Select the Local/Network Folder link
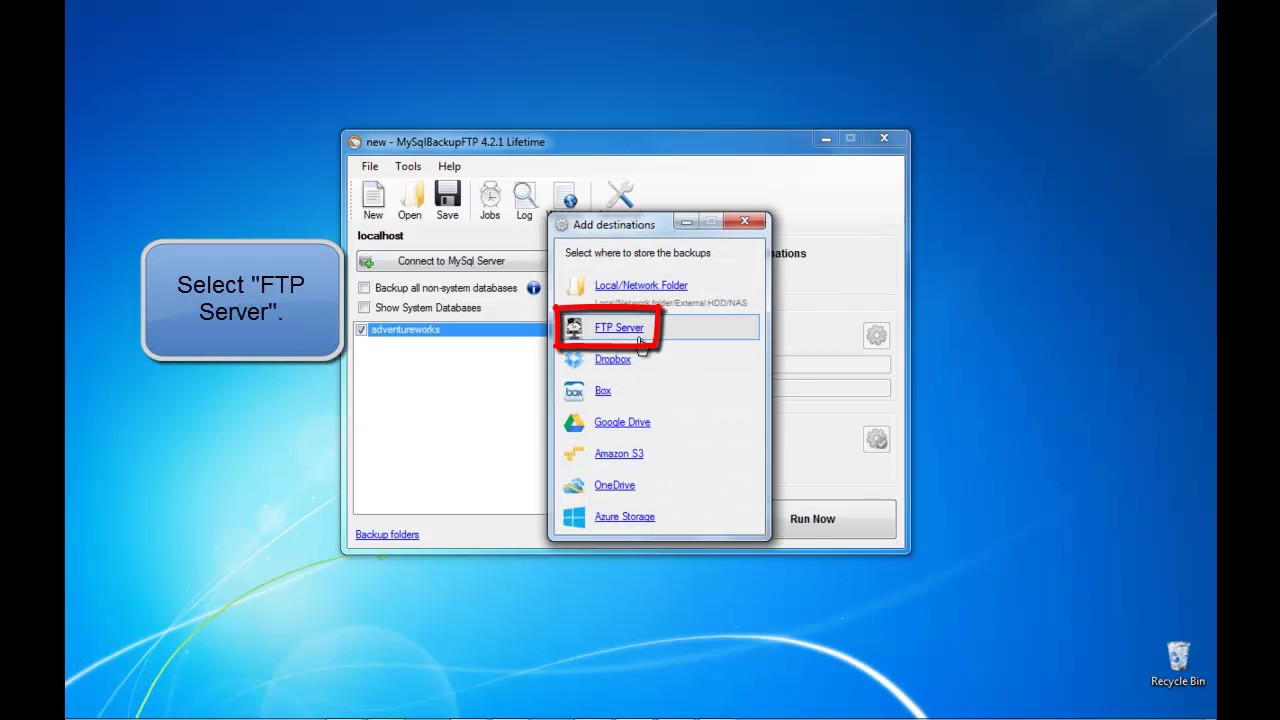The width and height of the screenshot is (1280, 720). click(x=641, y=286)
